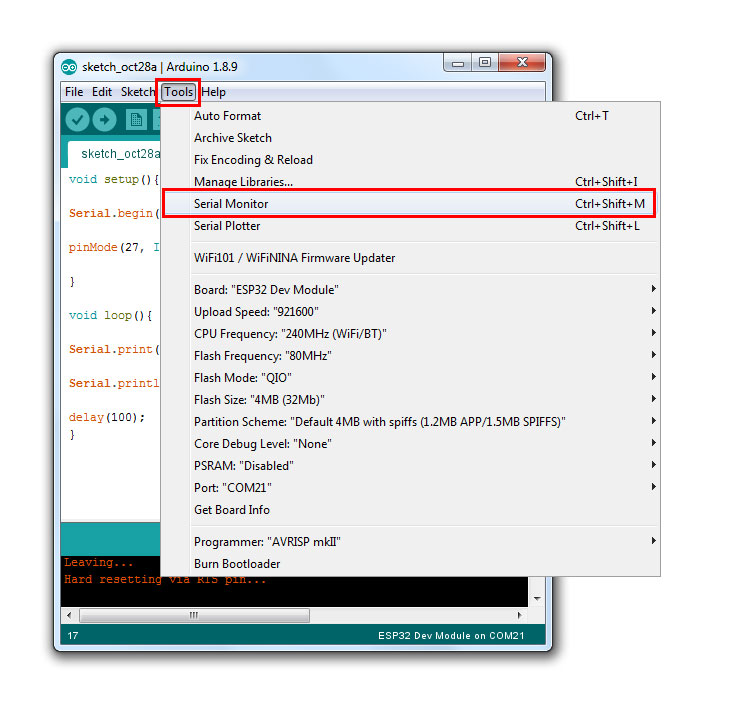Viewport: 730px width, 706px height.
Task: Expand Programmer AVRISP mkII submenu
Action: point(411,542)
